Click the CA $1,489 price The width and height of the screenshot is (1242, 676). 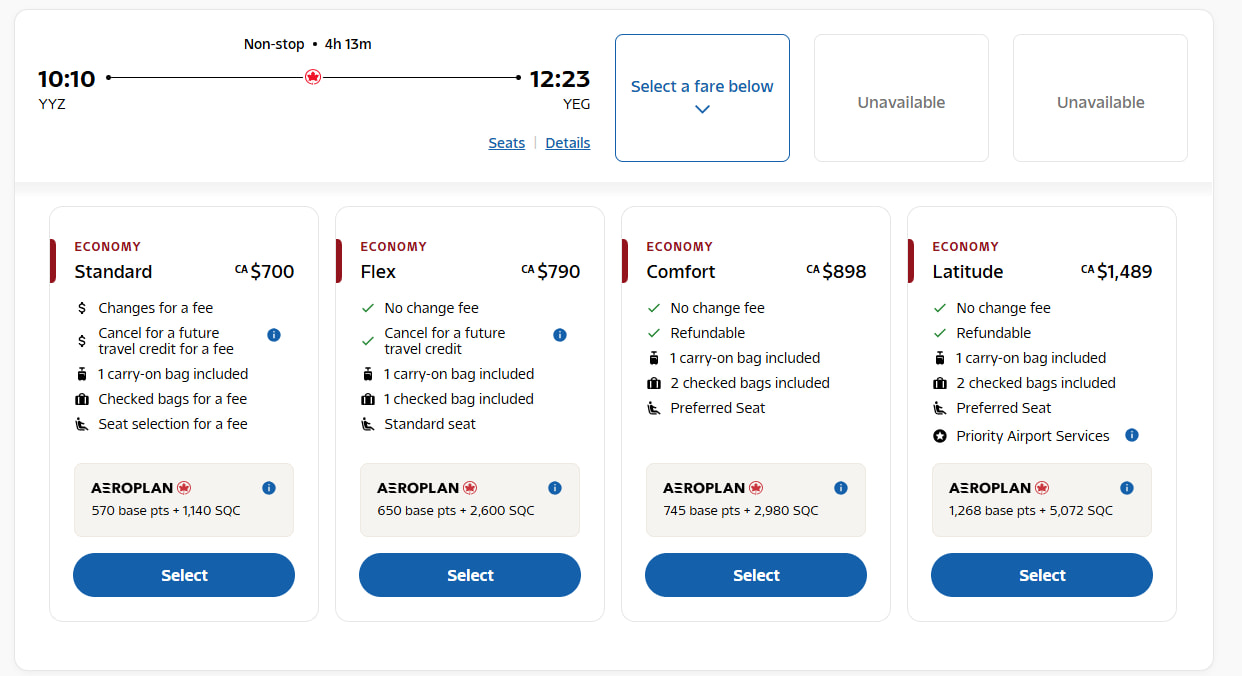[x=1117, y=271]
